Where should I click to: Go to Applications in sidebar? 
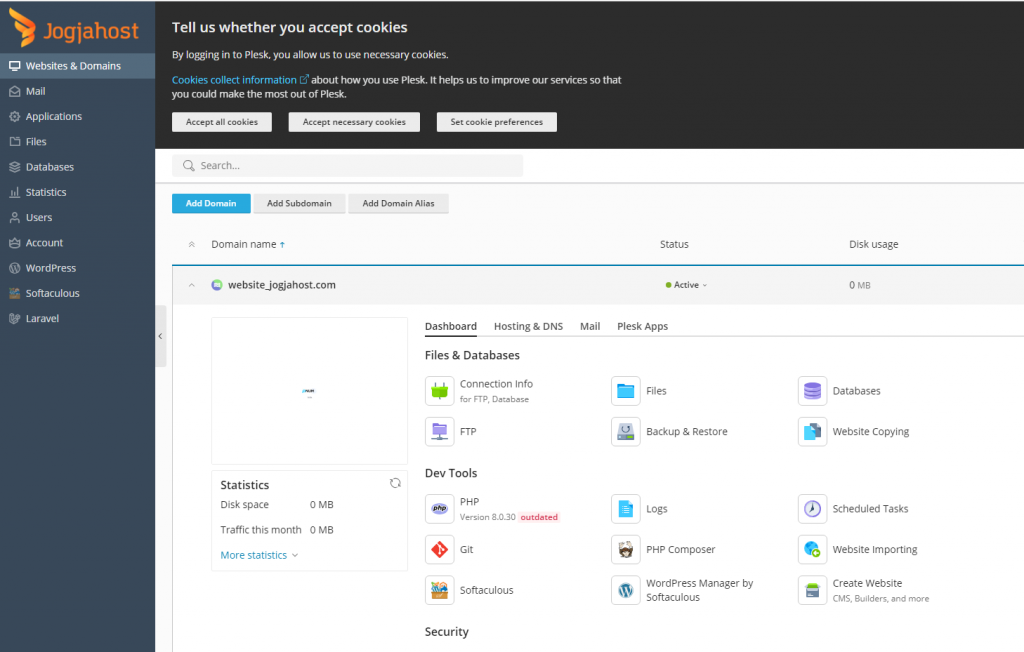[77, 116]
